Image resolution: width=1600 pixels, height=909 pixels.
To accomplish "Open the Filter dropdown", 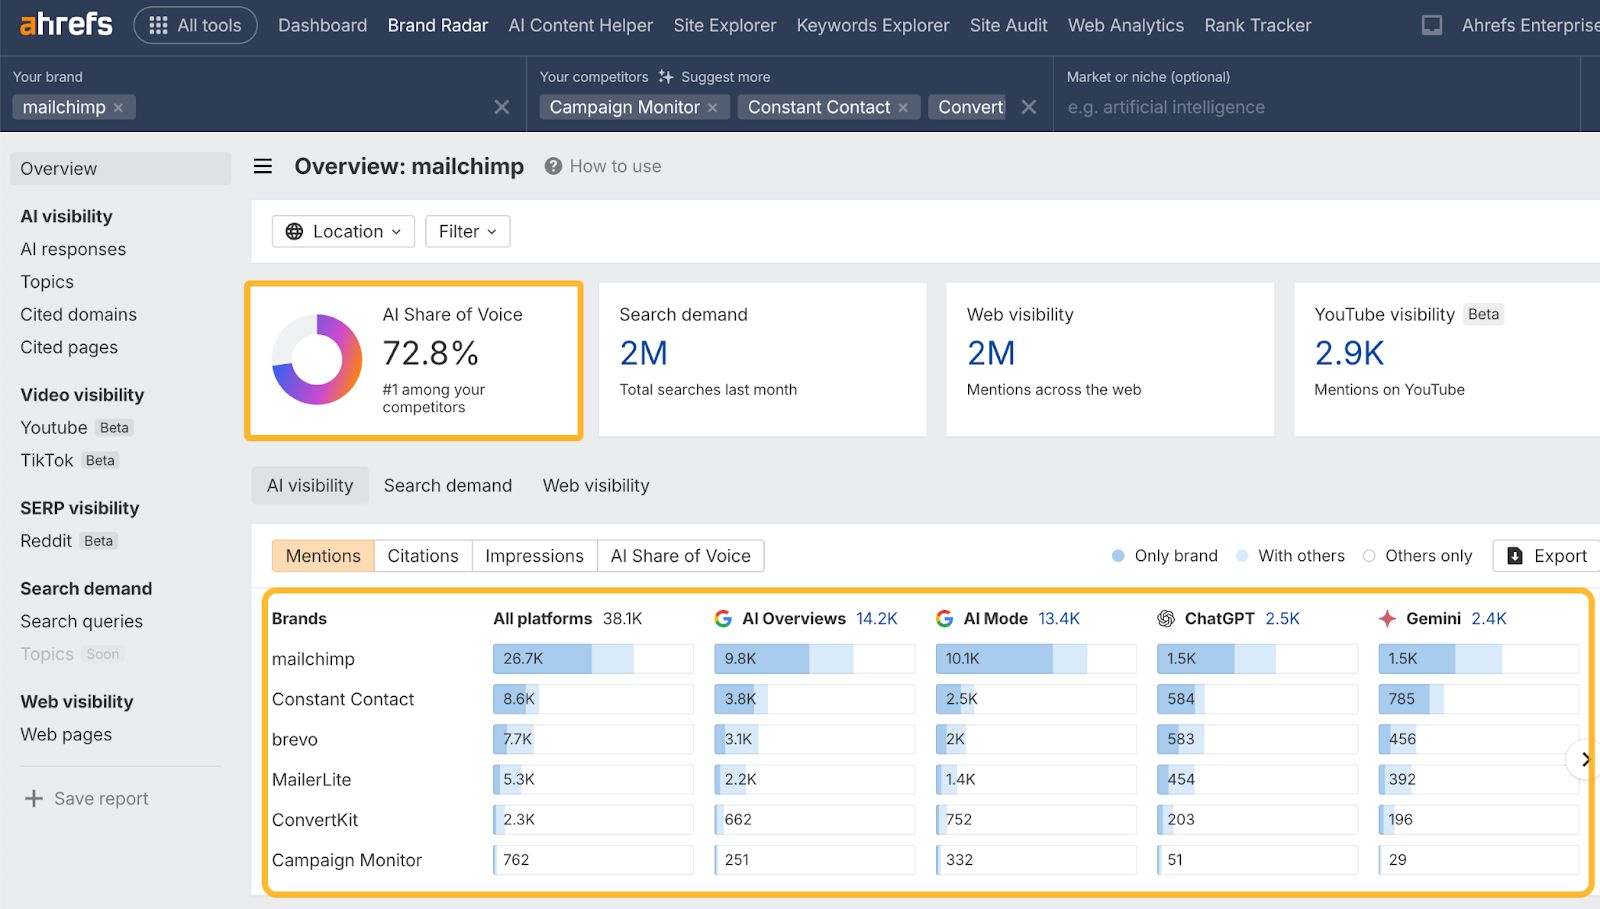I will click(466, 231).
